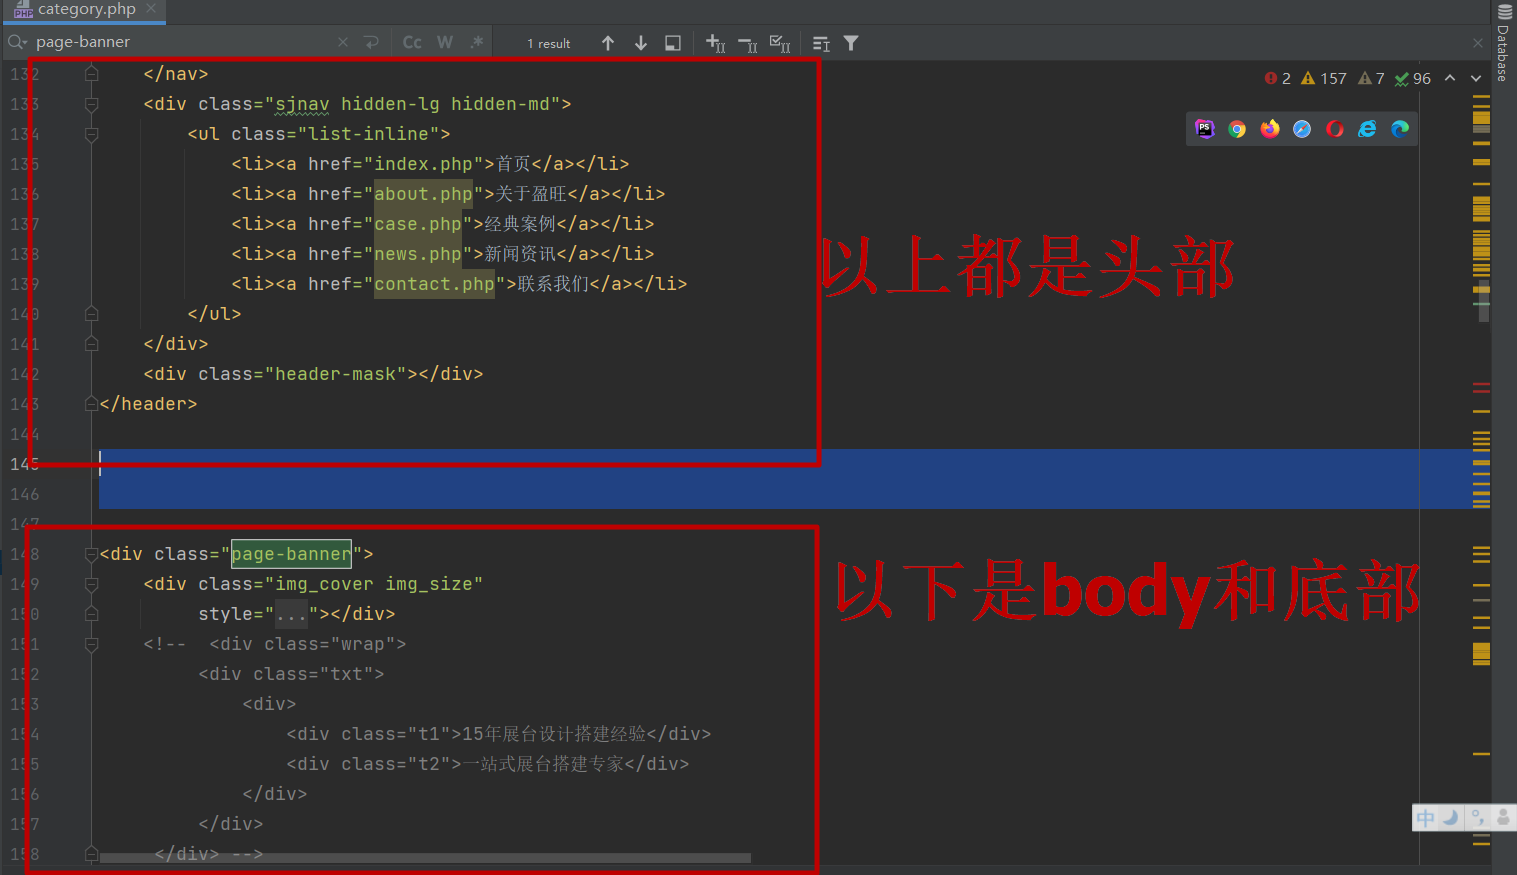Screen dimensions: 1517x875
Task: Open search history dropdown magnifier
Action: [x=17, y=42]
